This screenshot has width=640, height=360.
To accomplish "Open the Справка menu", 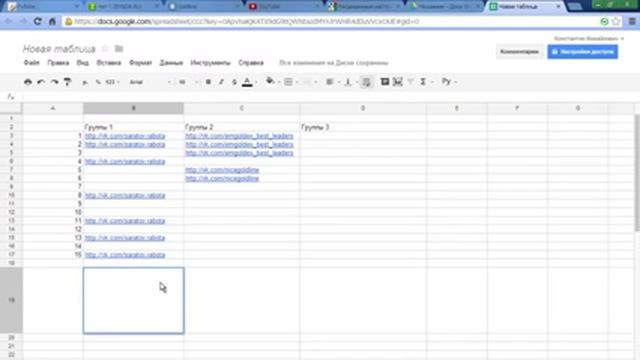I will (x=251, y=63).
